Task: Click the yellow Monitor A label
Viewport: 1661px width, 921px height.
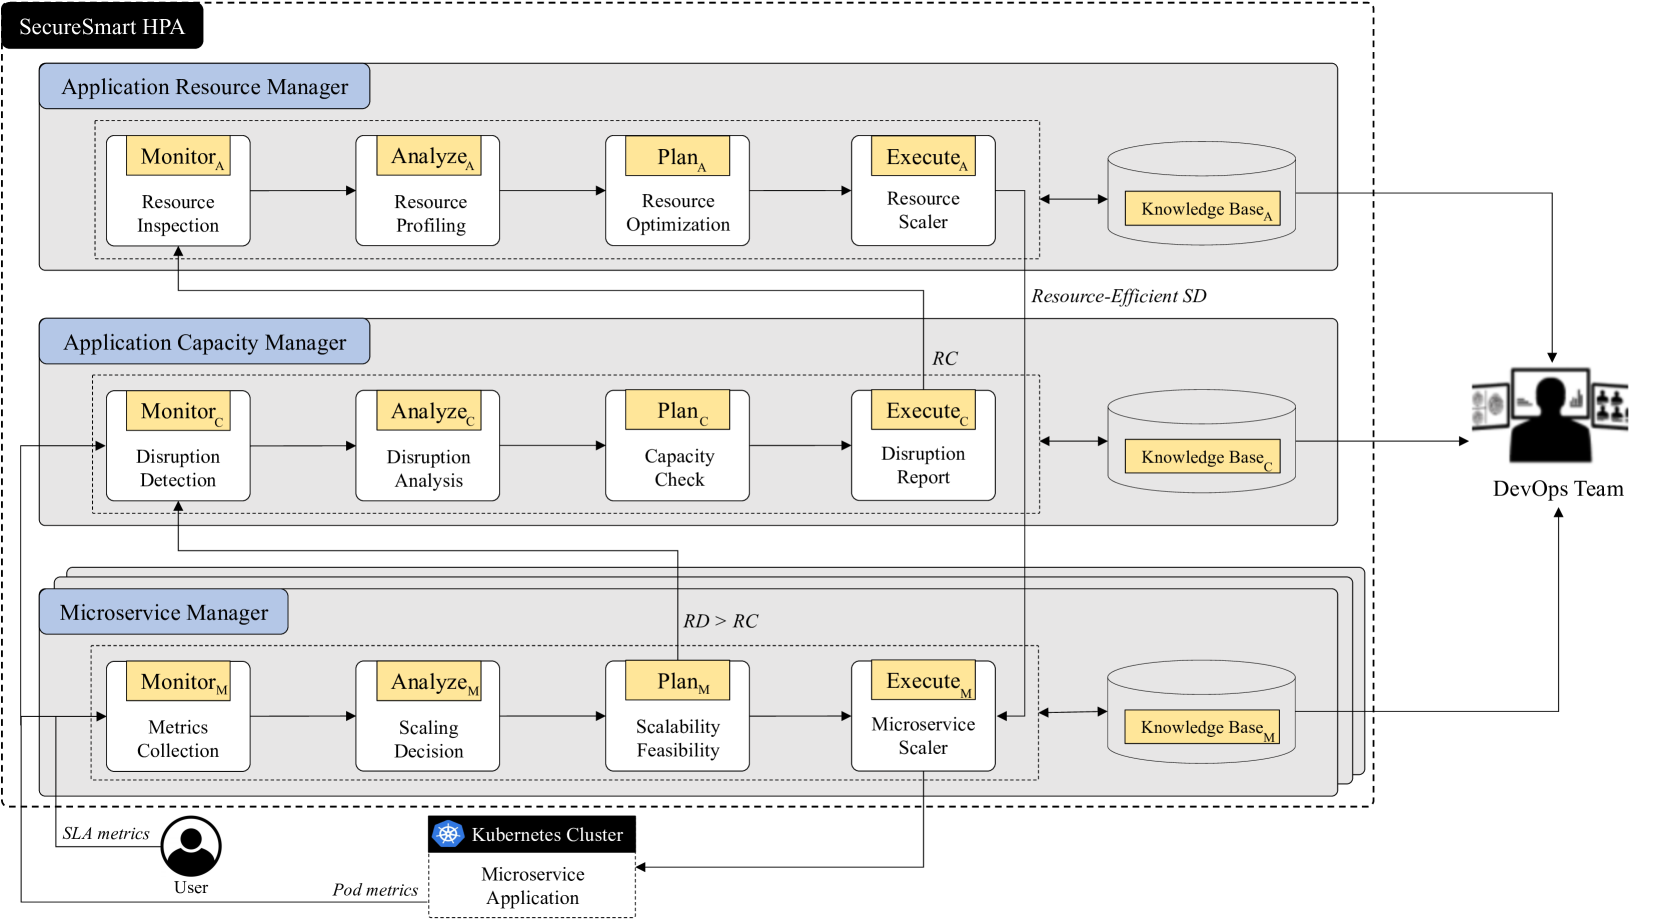Action: tap(178, 156)
